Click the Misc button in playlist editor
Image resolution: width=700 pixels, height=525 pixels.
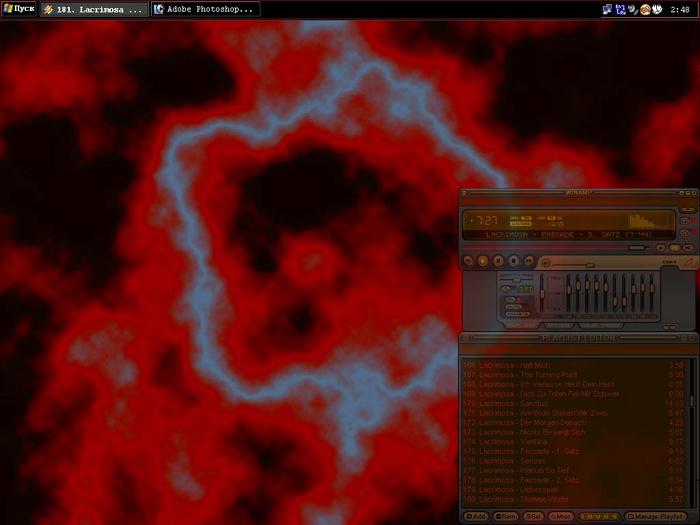(x=562, y=516)
